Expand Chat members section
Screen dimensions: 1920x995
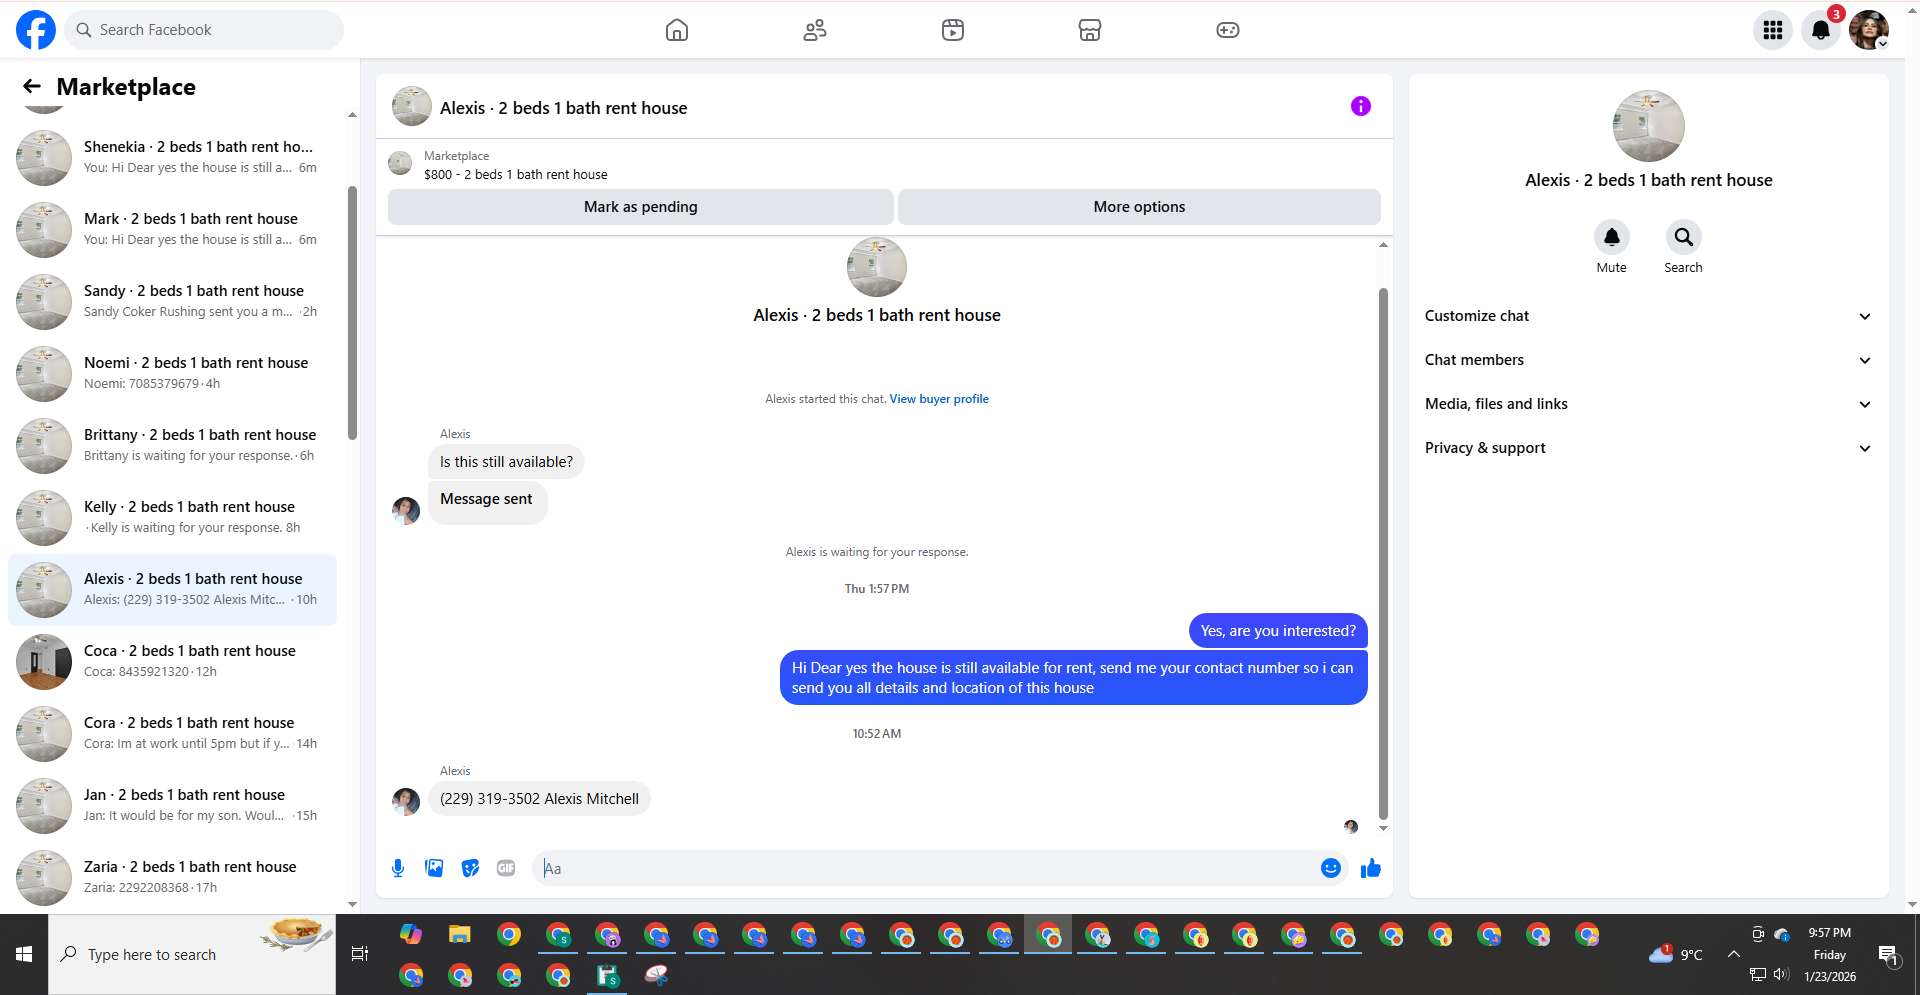[x=1648, y=360]
